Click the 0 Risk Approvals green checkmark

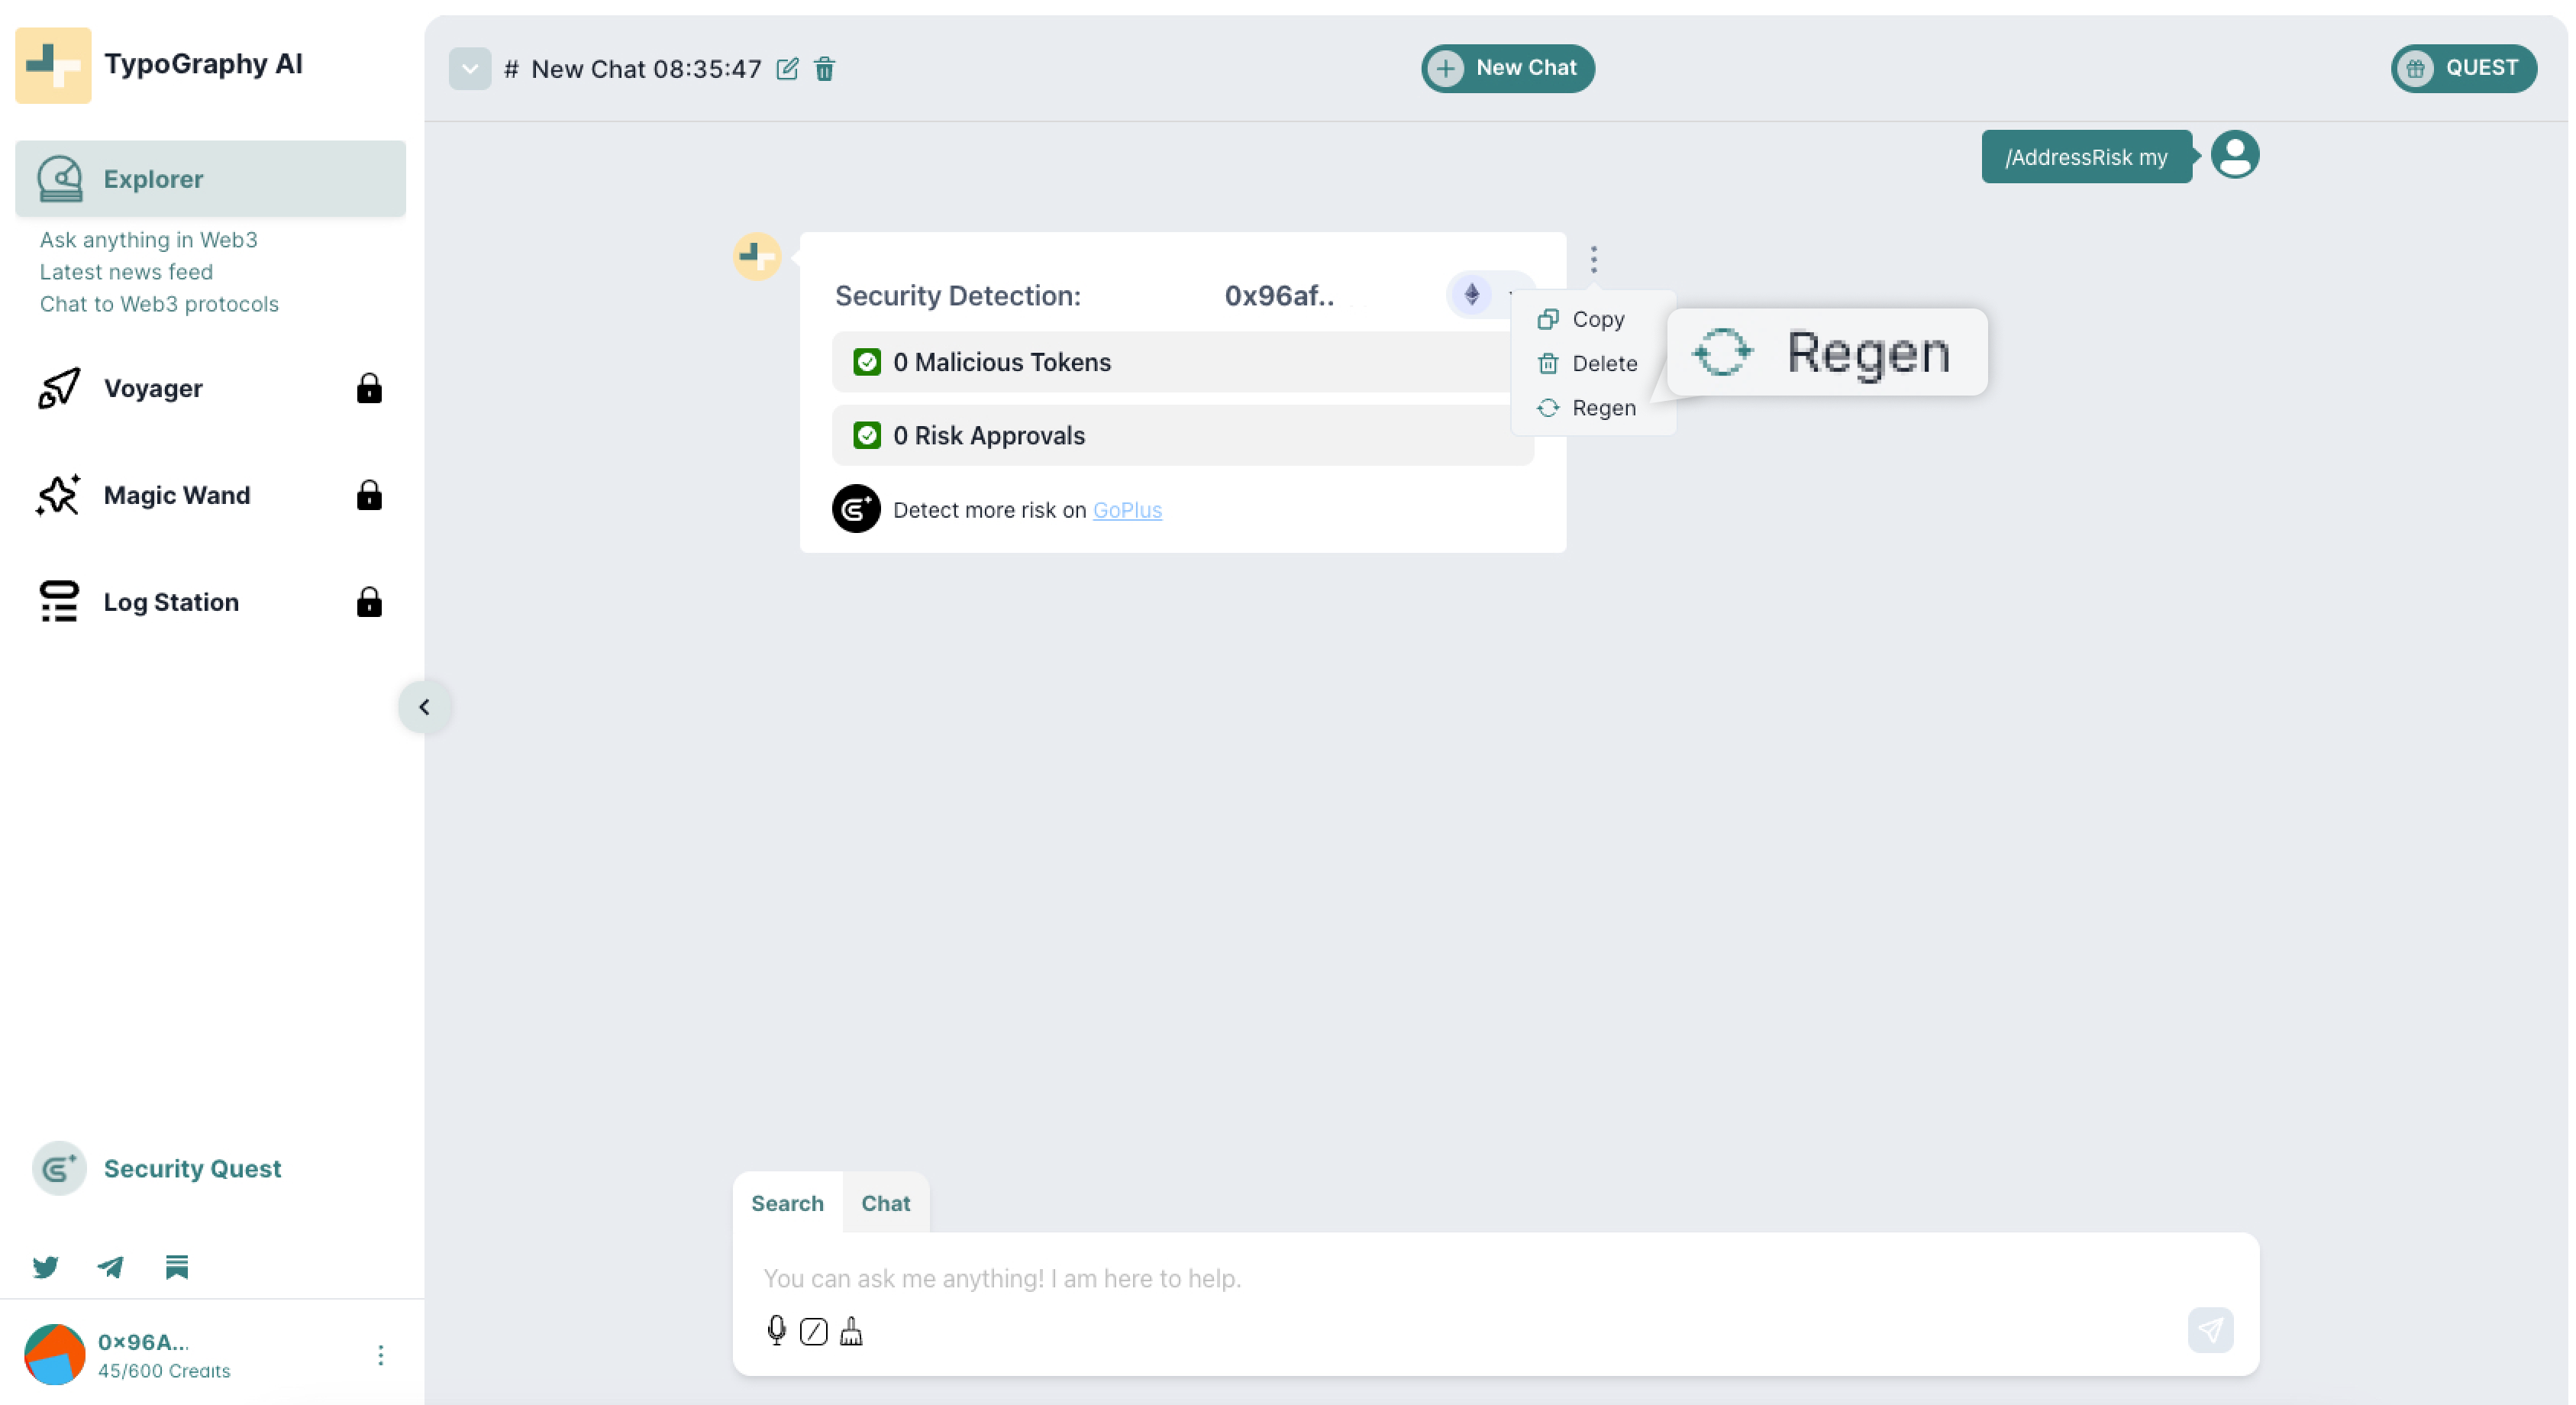pyautogui.click(x=866, y=435)
